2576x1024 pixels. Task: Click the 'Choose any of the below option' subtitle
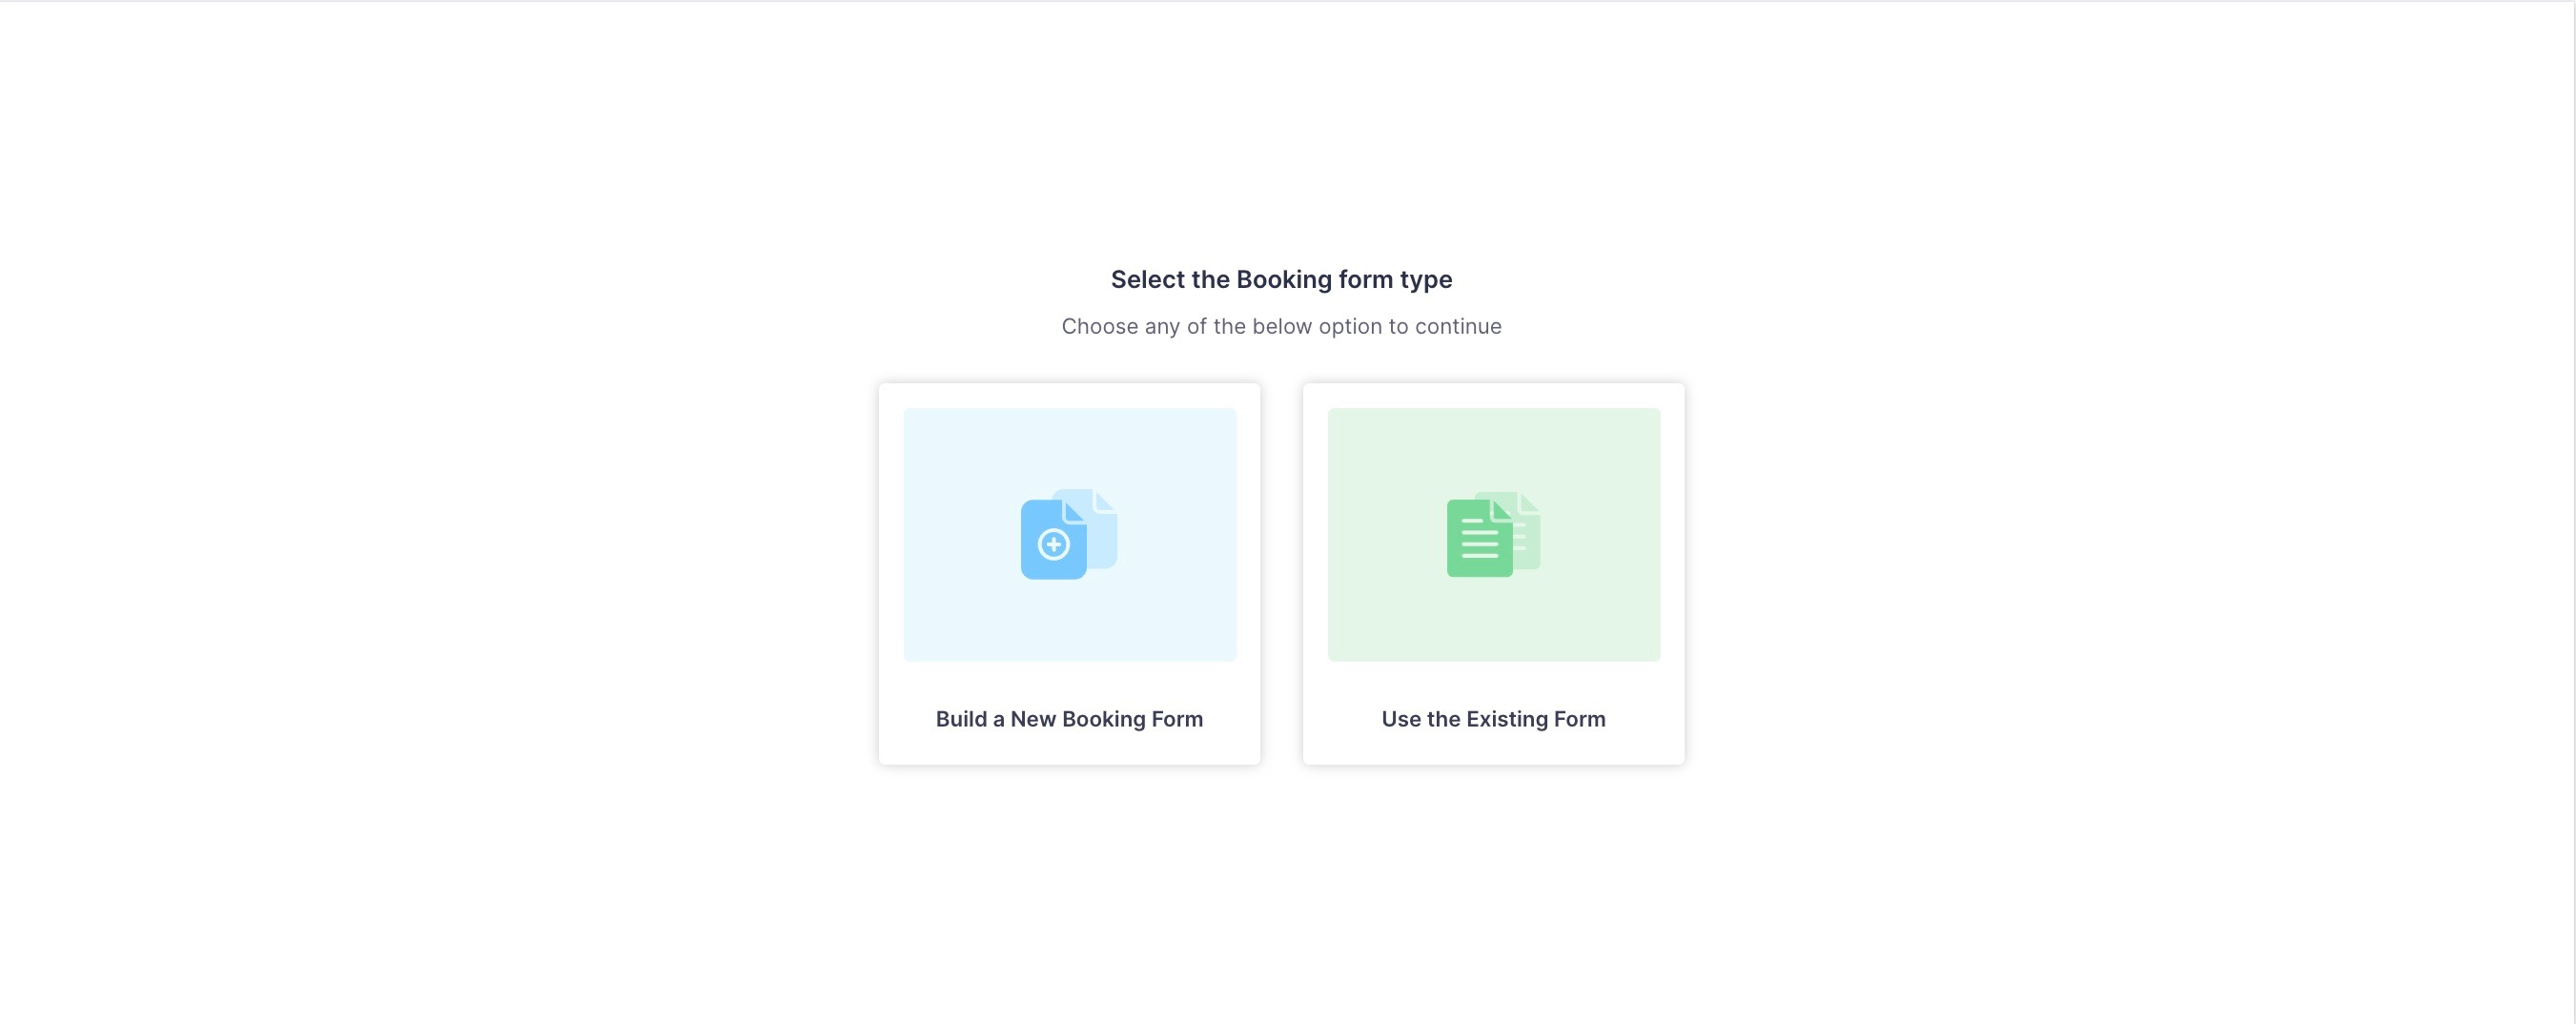[x=1281, y=326]
